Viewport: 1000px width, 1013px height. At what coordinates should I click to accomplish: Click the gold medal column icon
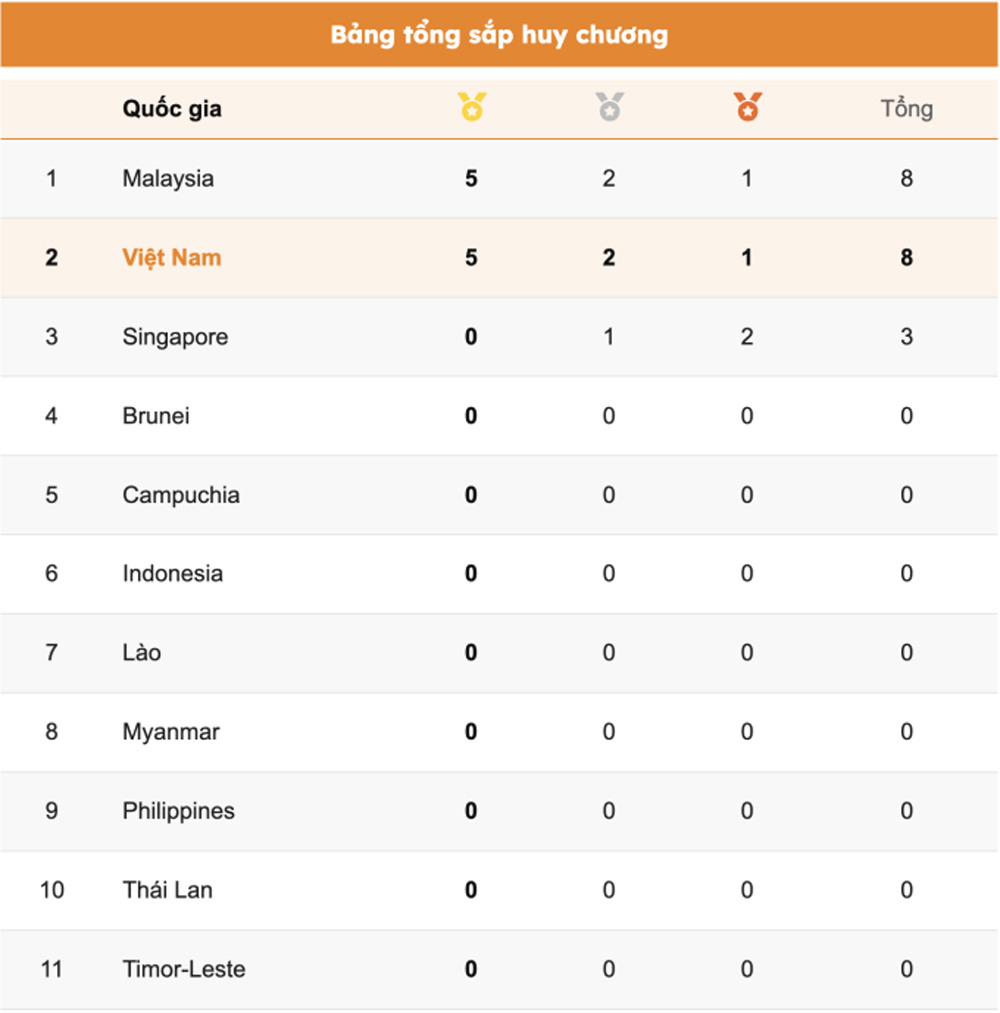click(472, 107)
